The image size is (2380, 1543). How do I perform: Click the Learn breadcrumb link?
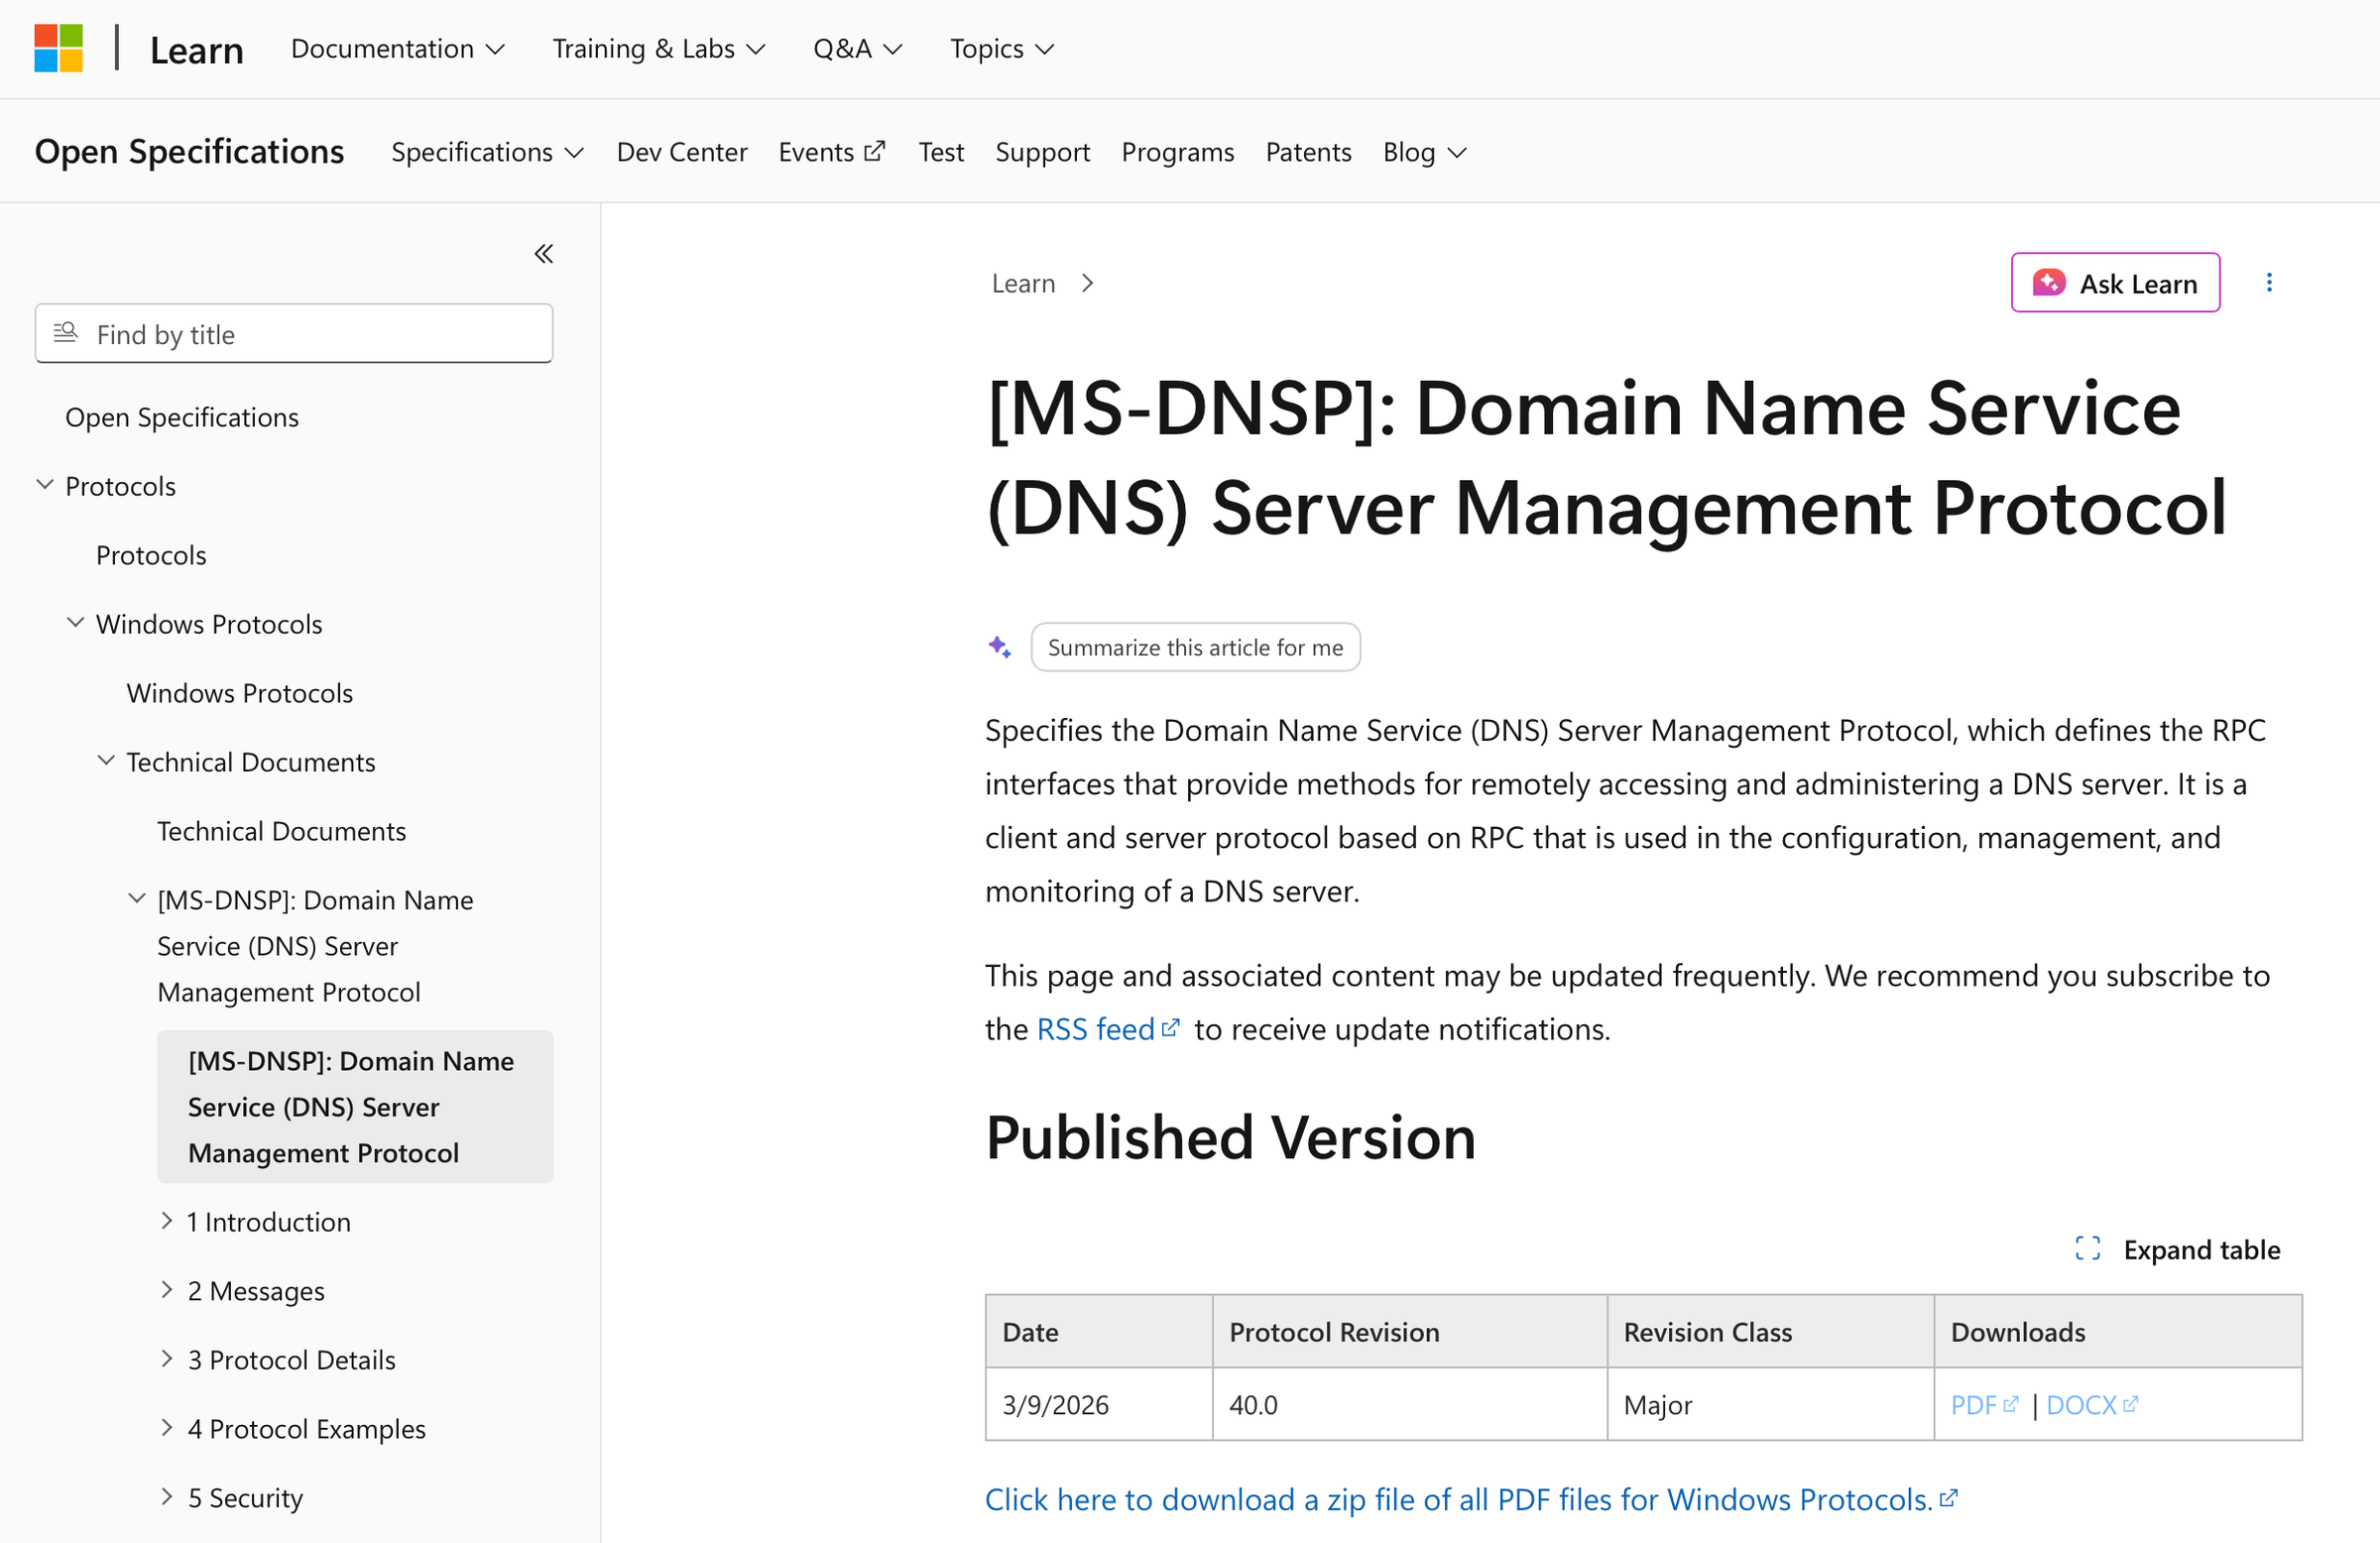point(1023,284)
